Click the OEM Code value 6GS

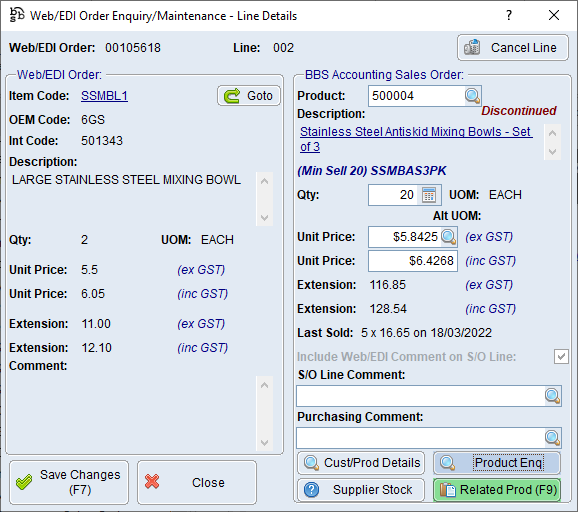93,120
